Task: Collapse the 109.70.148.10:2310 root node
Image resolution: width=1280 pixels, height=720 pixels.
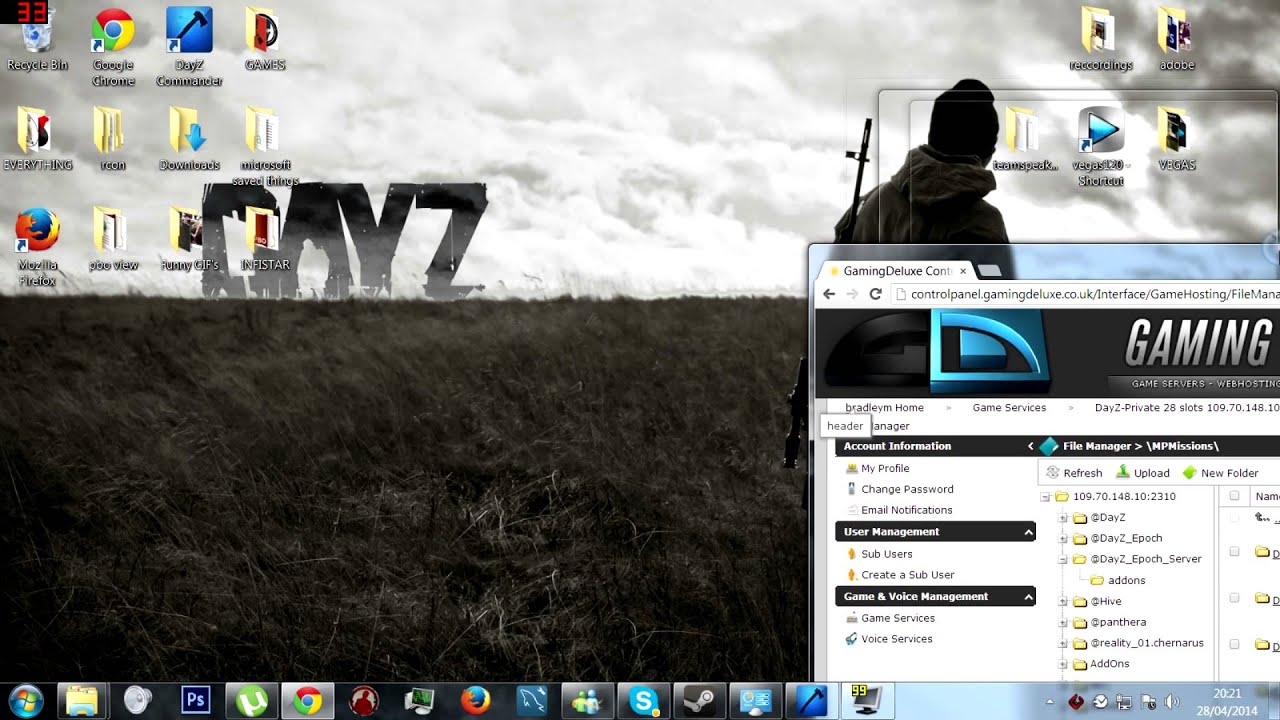Action: click(1045, 497)
